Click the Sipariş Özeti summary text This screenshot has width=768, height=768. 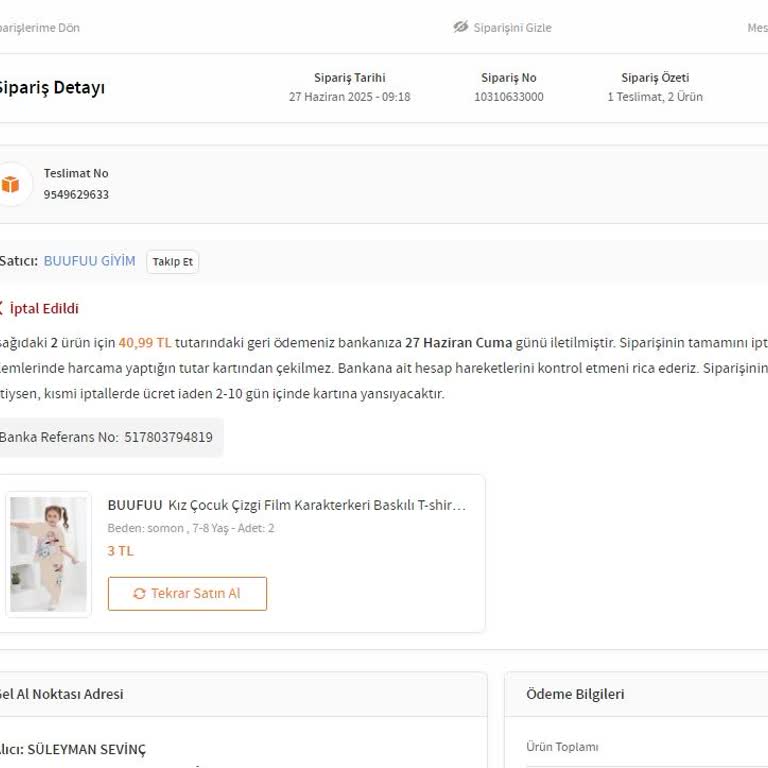point(654,97)
